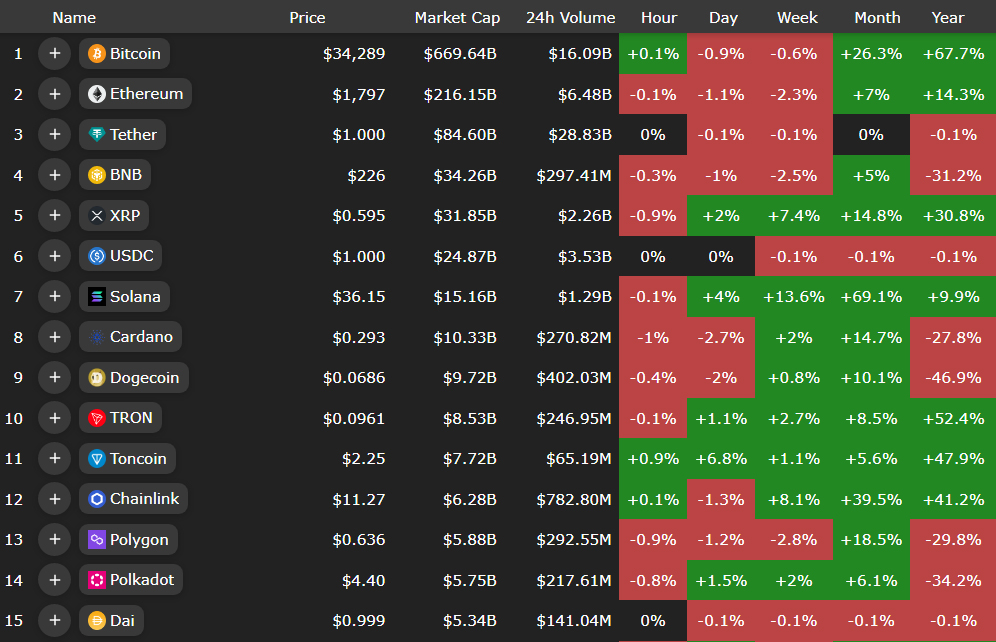Screen dimensions: 996x642
Task: Click the Polkadot logo icon
Action: [x=97, y=580]
